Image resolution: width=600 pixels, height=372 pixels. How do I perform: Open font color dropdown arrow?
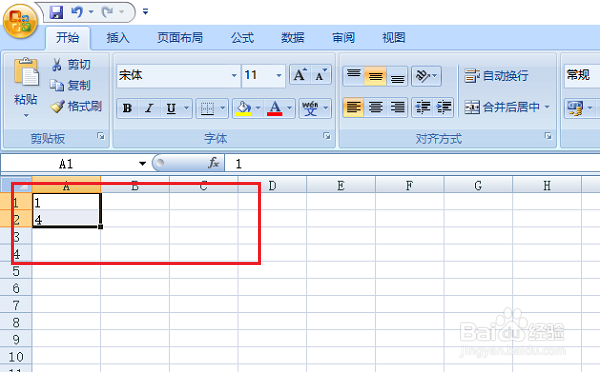coord(290,108)
